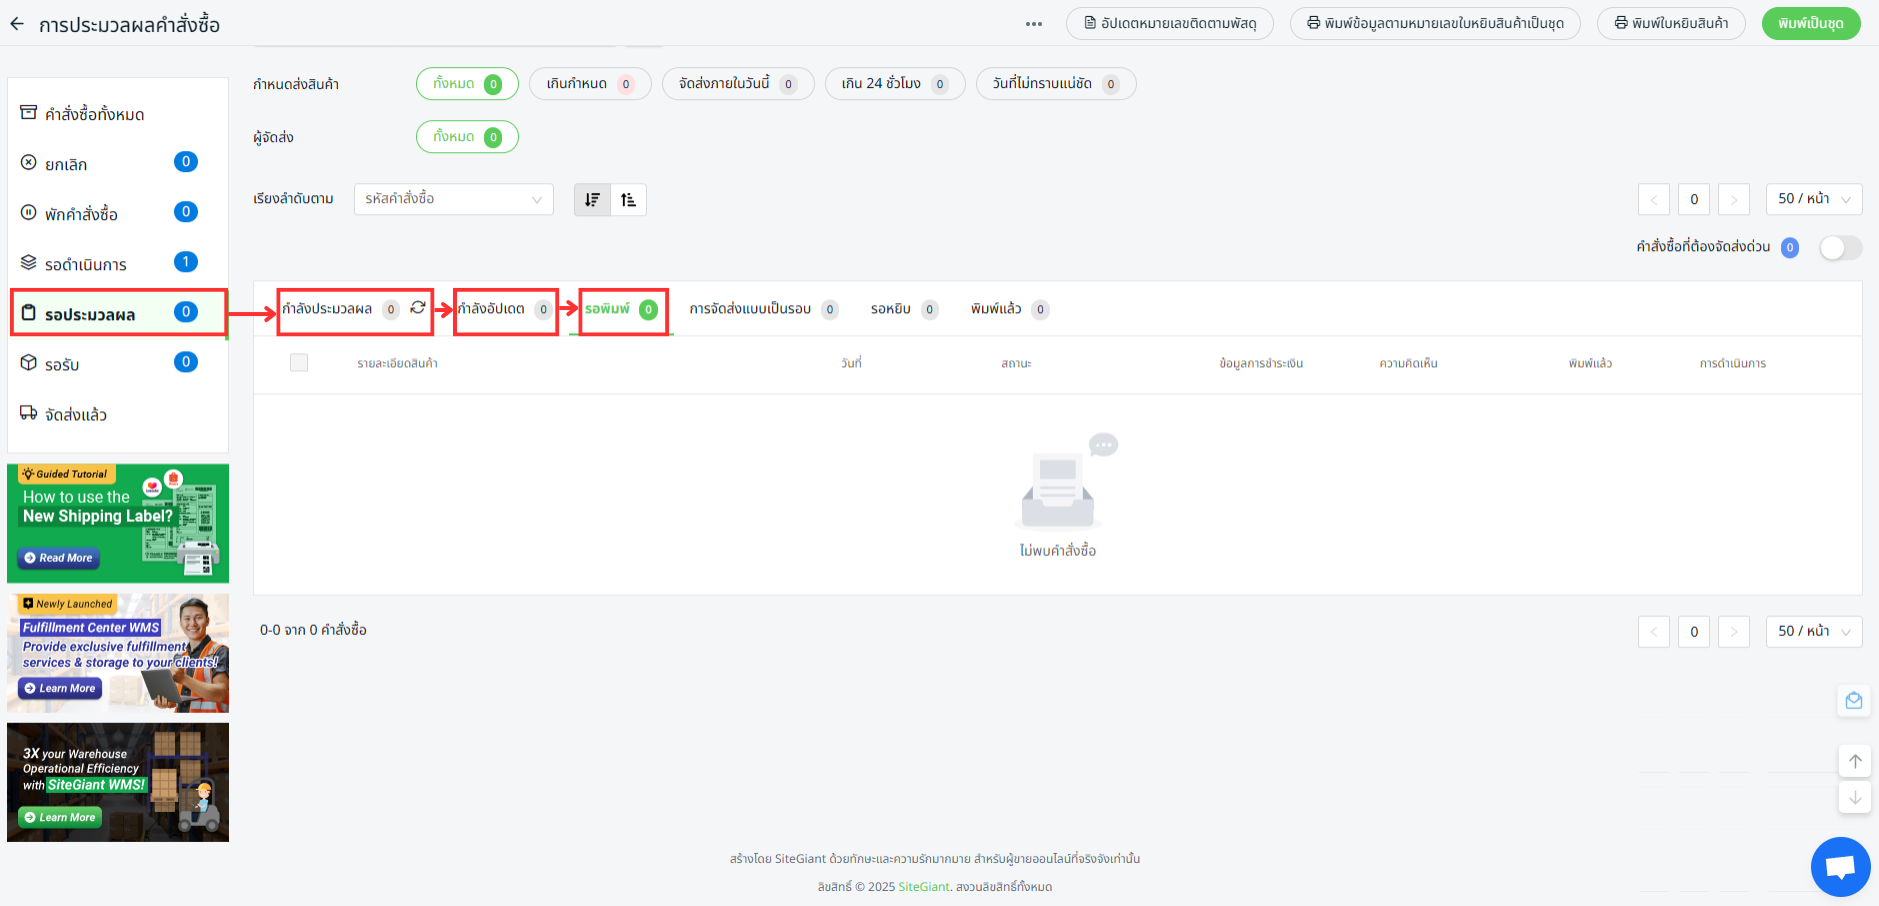Open รอดำเนินการ in the sidebar

(86, 264)
